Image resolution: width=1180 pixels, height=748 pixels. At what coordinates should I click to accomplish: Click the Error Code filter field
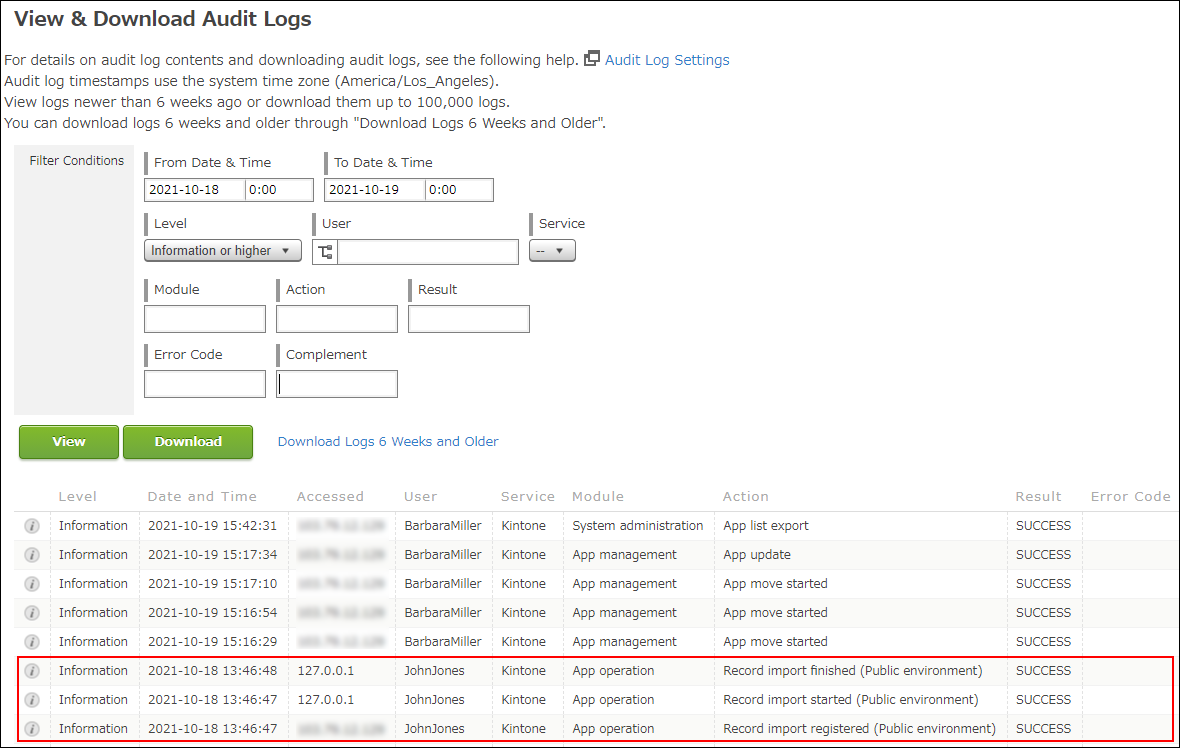(x=204, y=383)
